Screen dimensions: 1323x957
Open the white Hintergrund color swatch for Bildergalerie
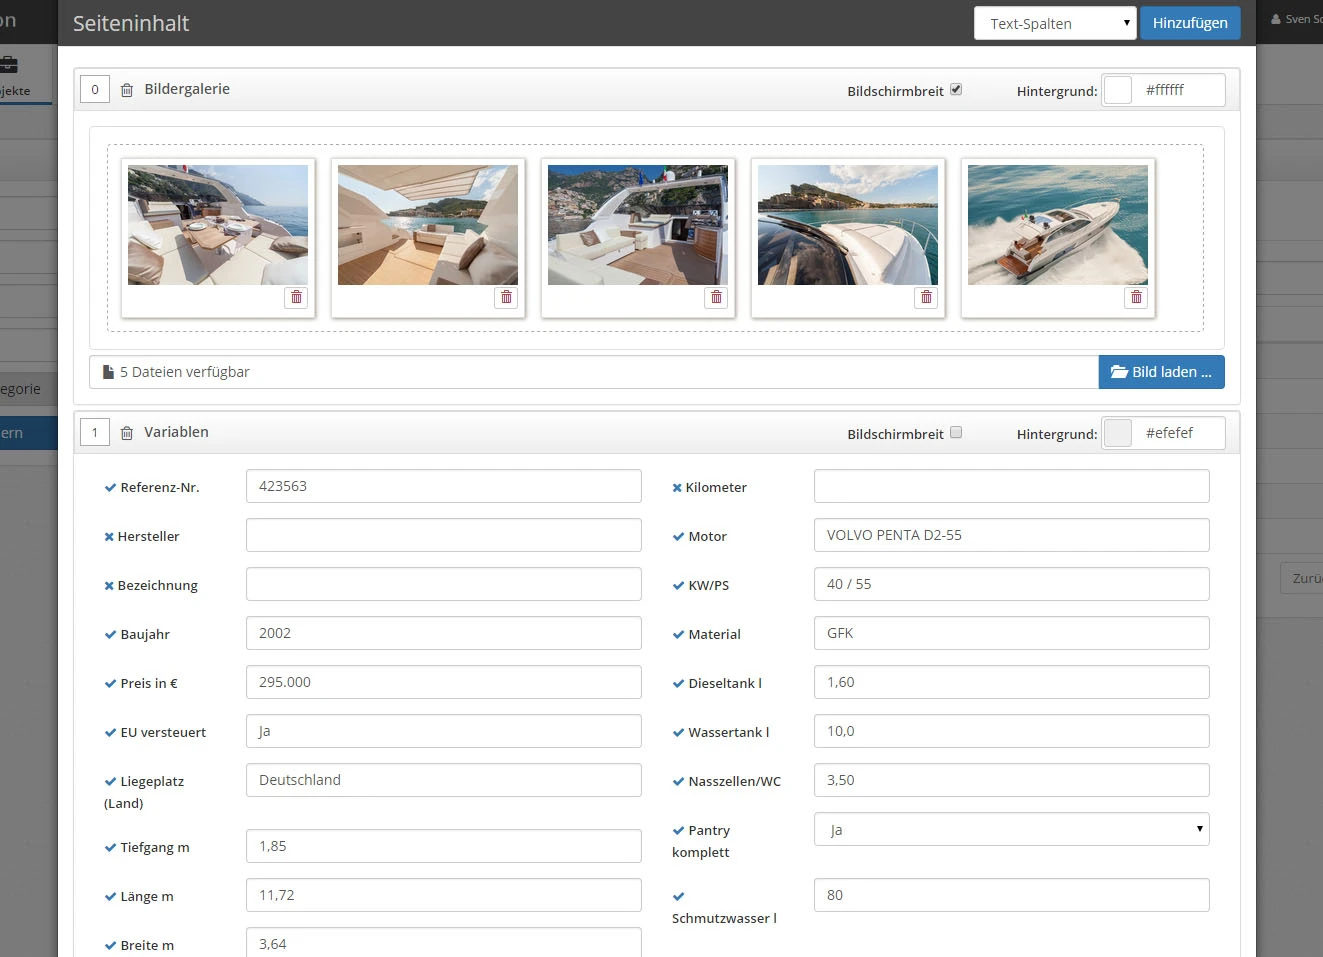1118,90
